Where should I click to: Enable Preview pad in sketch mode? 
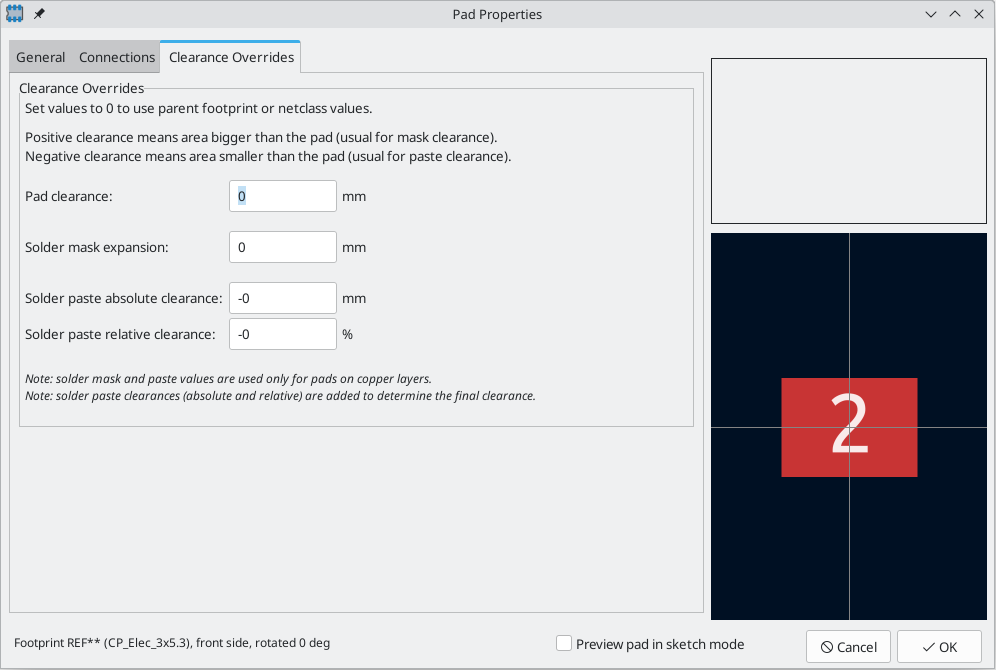564,644
